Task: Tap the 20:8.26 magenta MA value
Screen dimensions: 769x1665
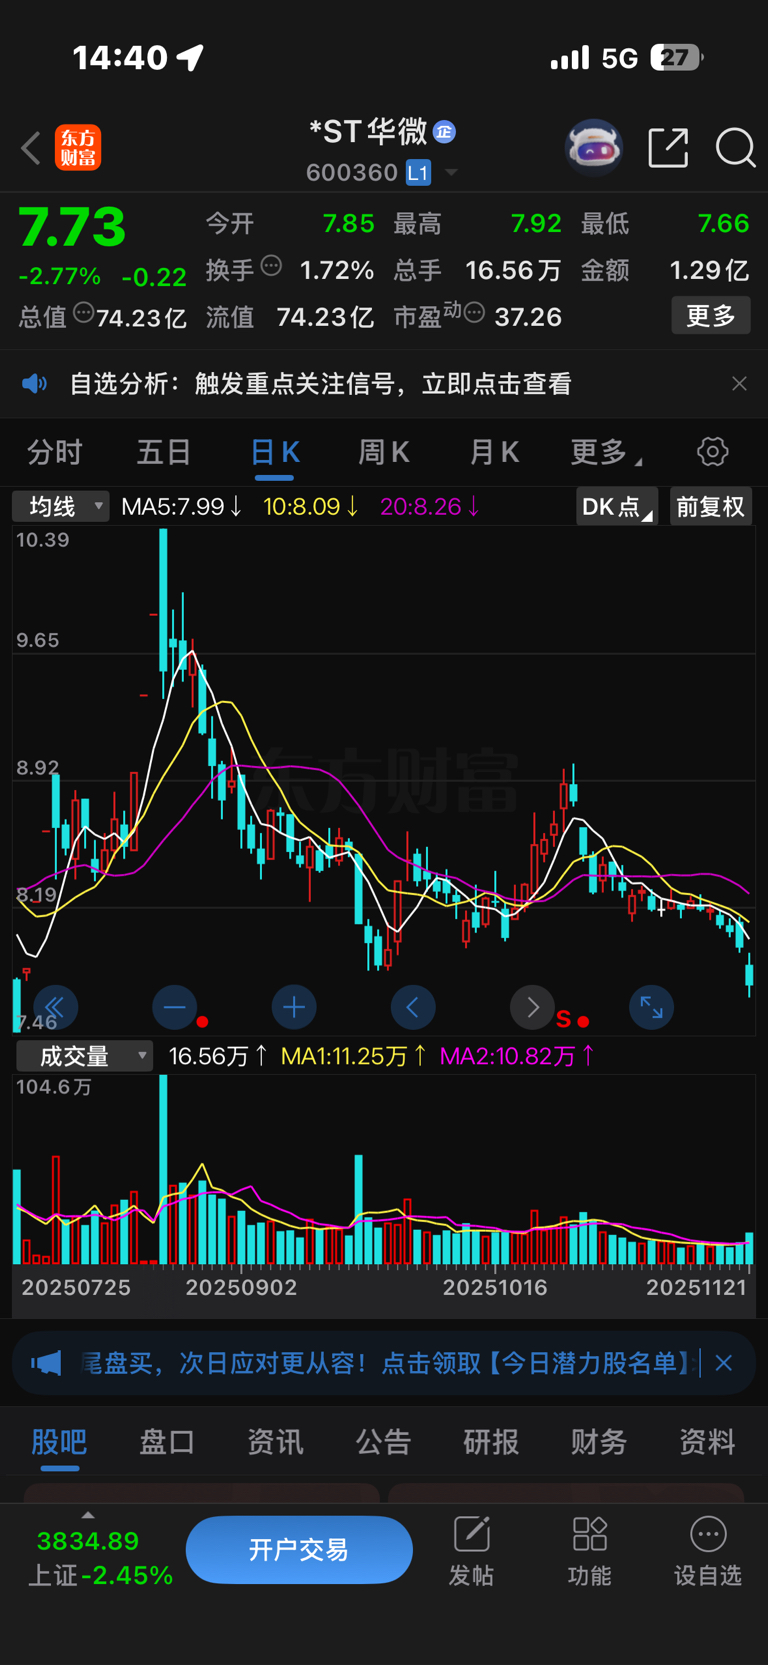Action: click(430, 507)
